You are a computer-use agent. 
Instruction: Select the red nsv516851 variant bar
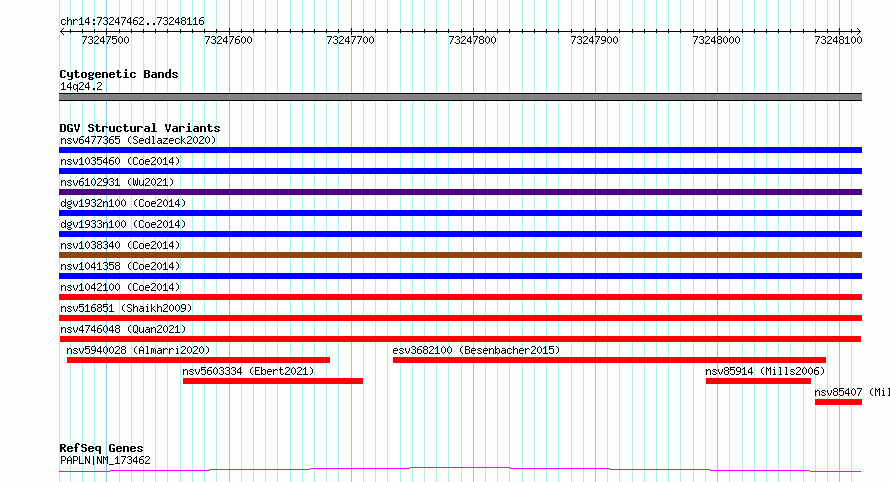pos(460,318)
